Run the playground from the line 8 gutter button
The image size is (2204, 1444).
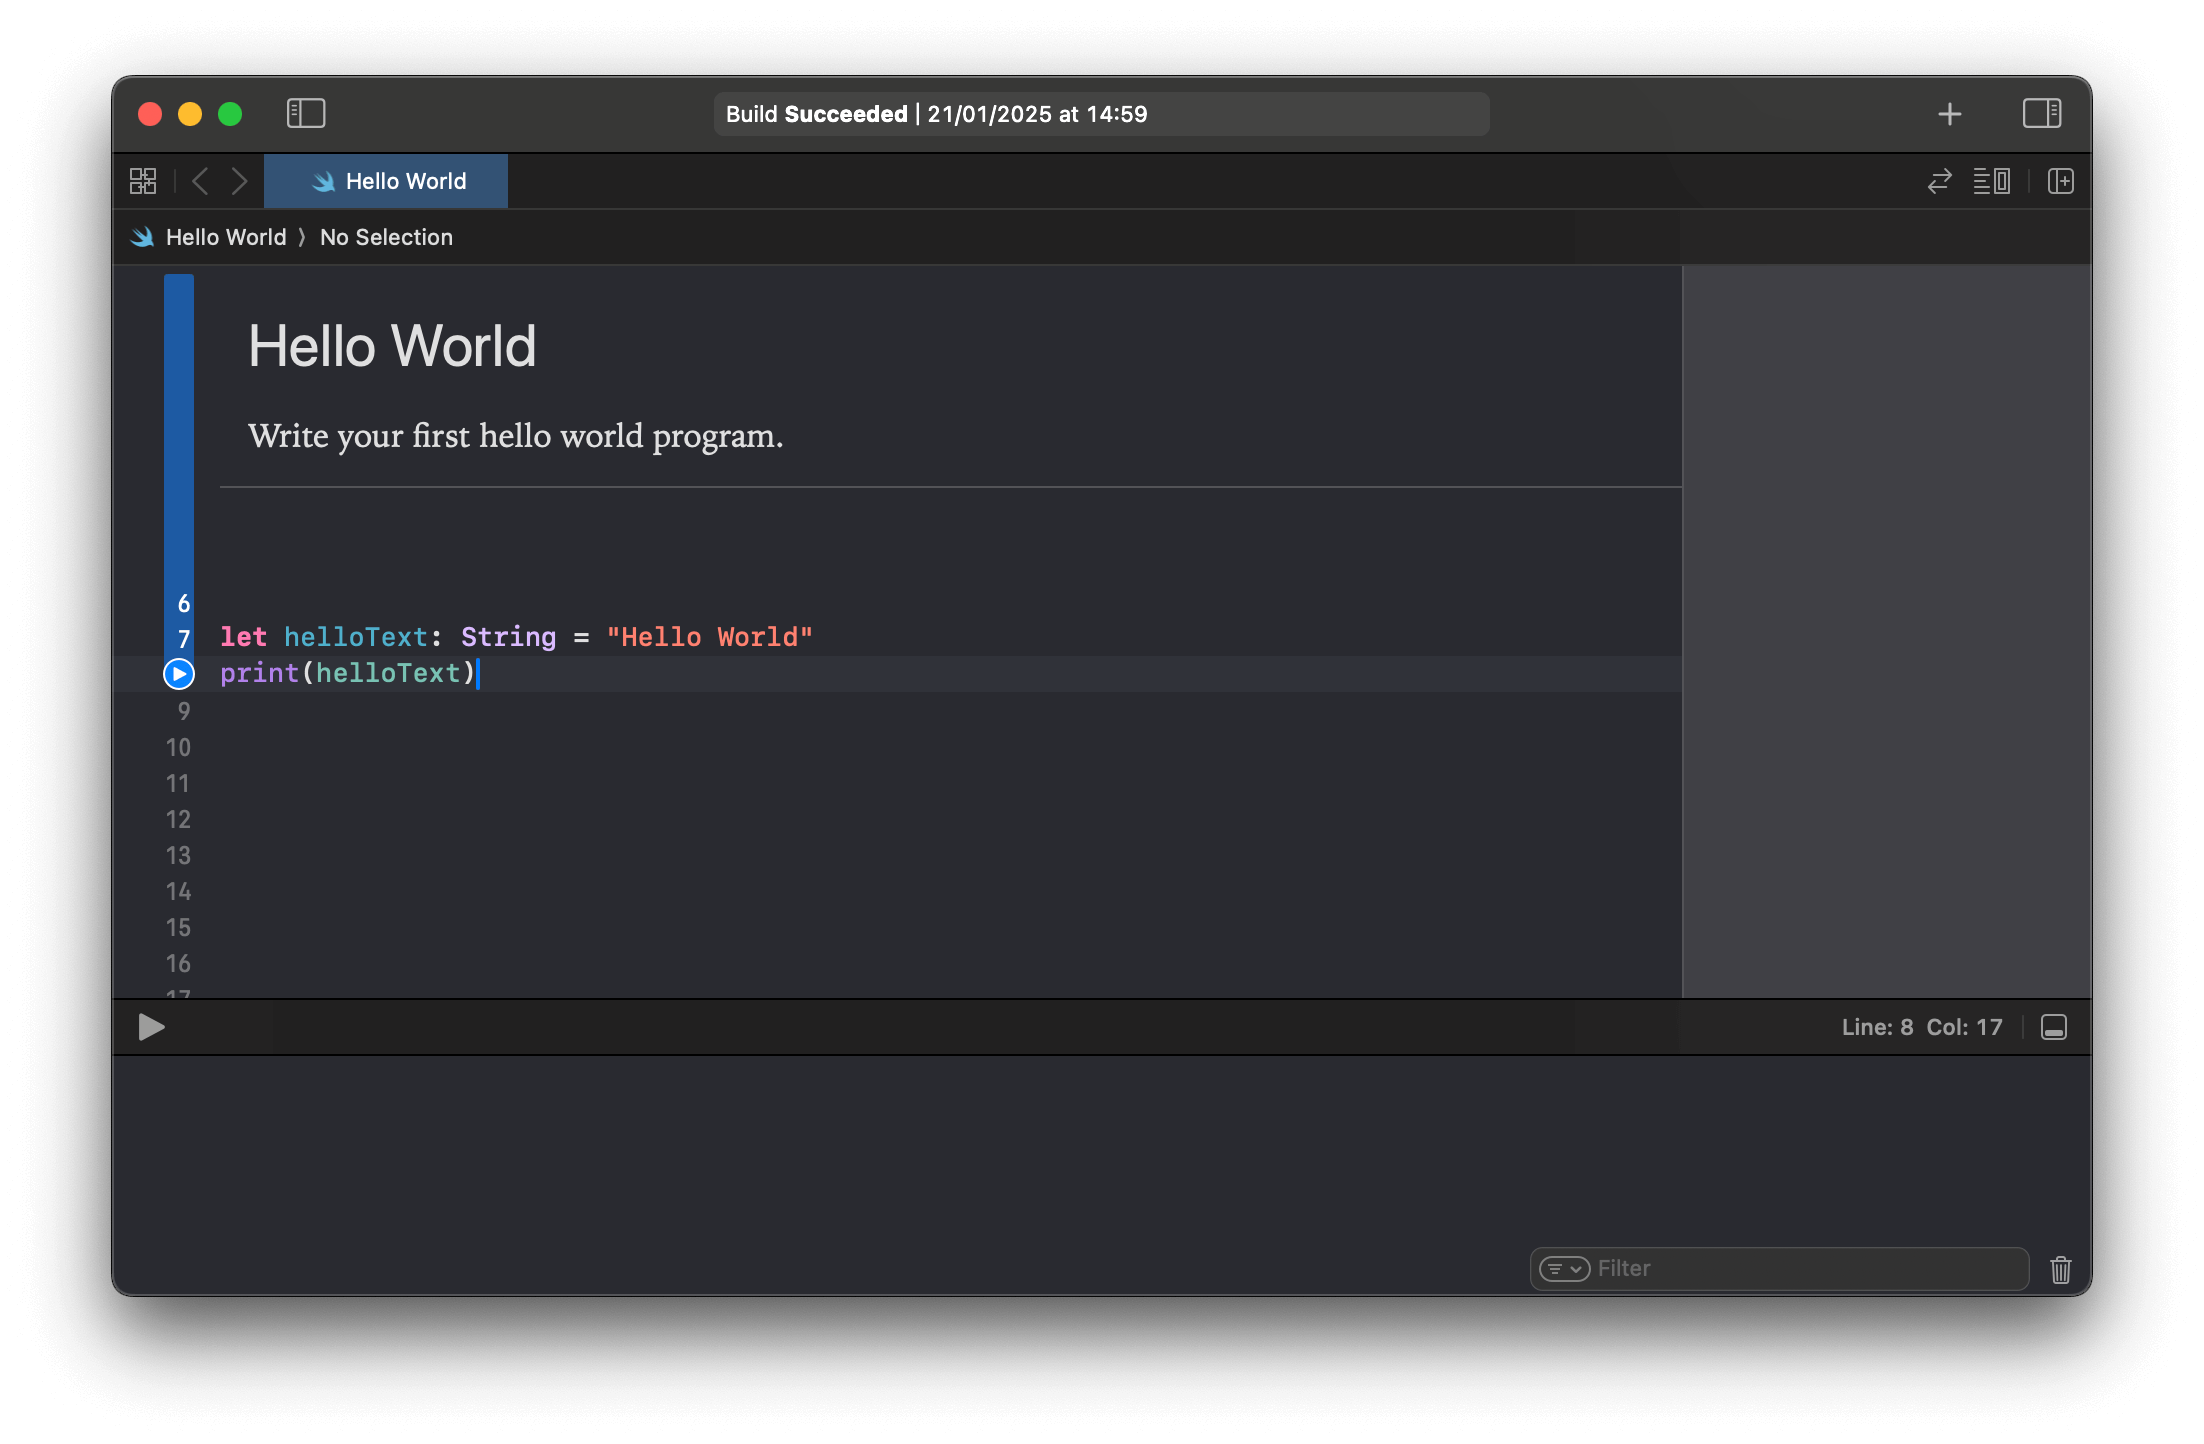pyautogui.click(x=178, y=673)
